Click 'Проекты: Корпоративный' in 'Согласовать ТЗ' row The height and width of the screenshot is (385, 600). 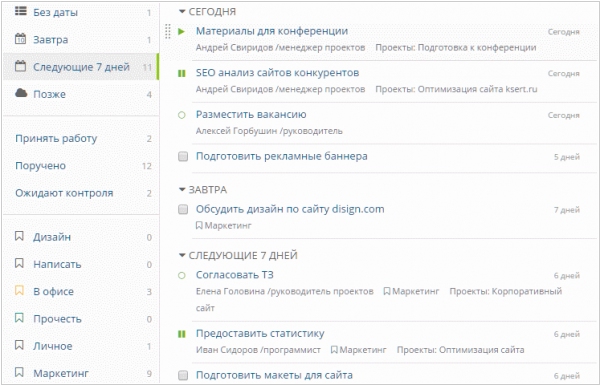coord(505,291)
